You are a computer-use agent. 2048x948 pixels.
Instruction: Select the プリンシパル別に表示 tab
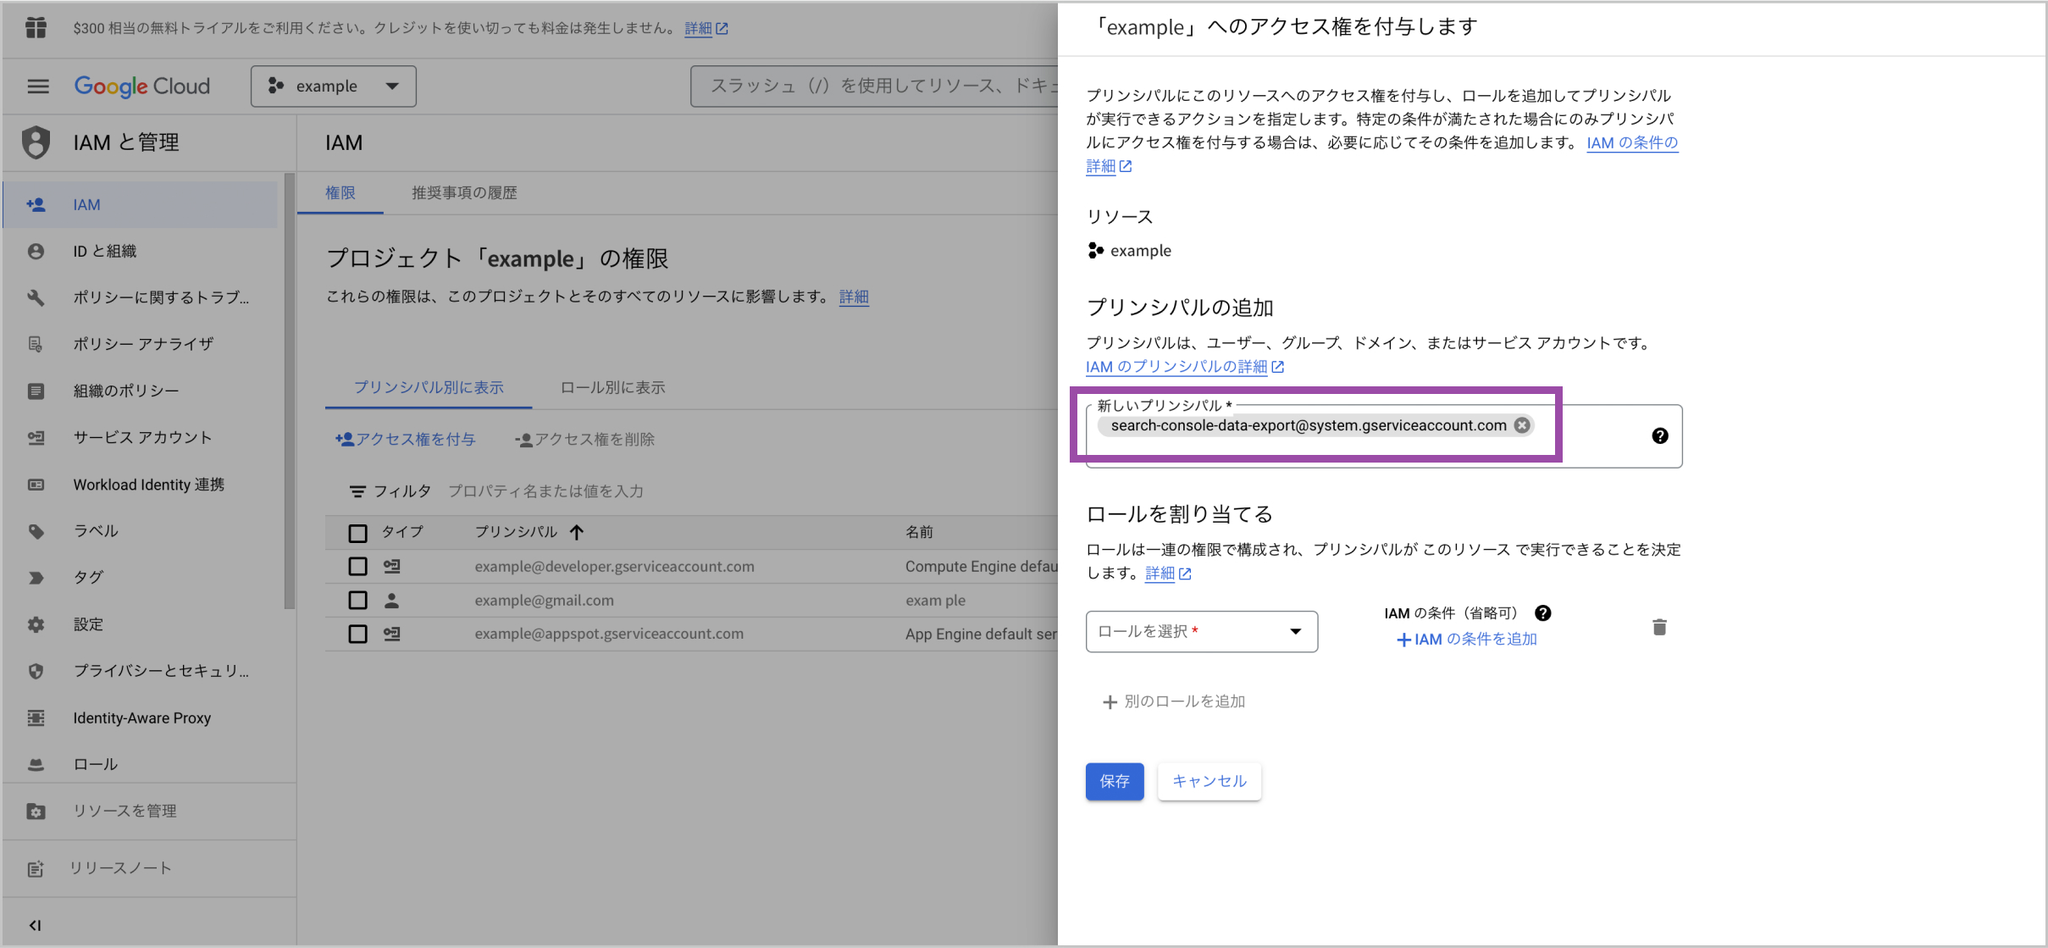point(428,388)
